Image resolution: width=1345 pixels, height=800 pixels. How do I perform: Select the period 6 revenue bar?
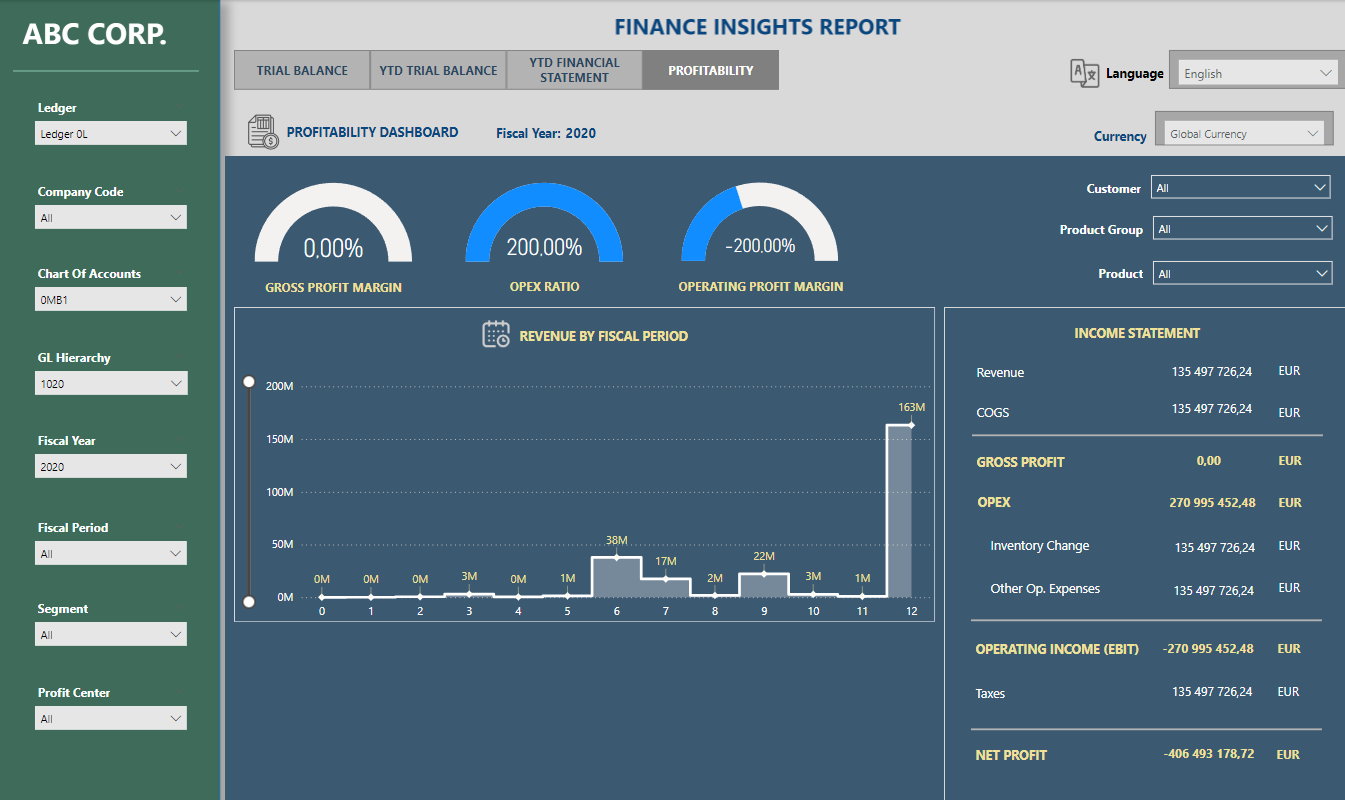616,577
